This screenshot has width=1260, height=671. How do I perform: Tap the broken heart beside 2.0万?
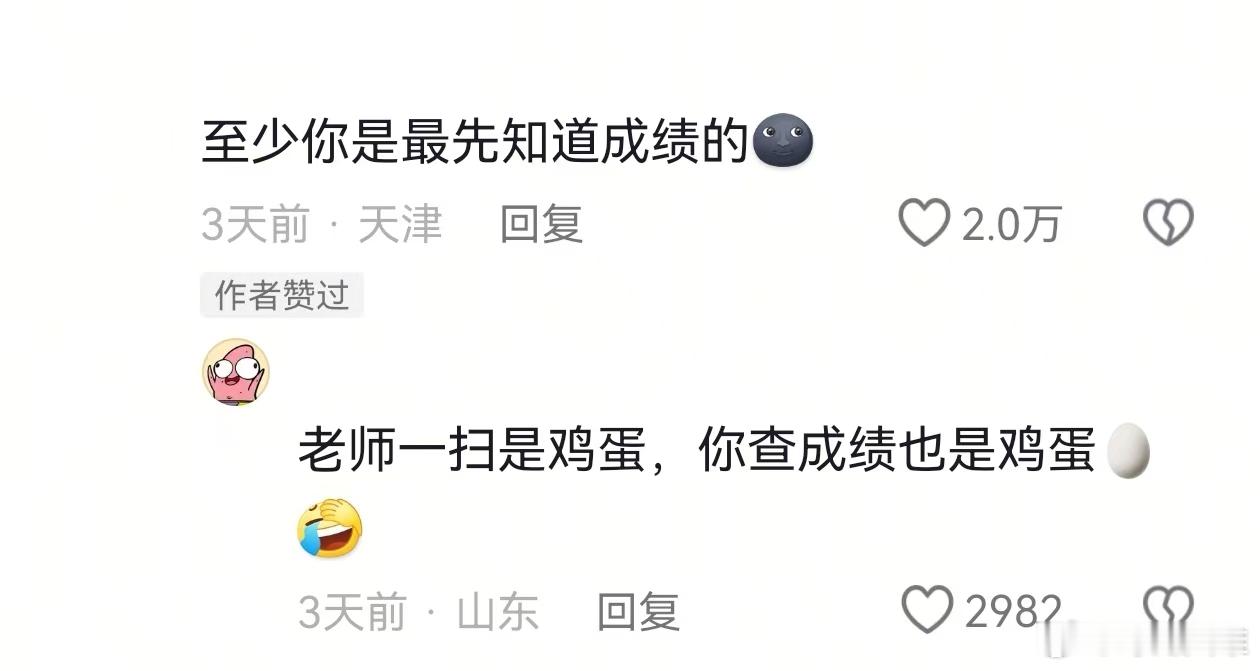click(x=1168, y=223)
